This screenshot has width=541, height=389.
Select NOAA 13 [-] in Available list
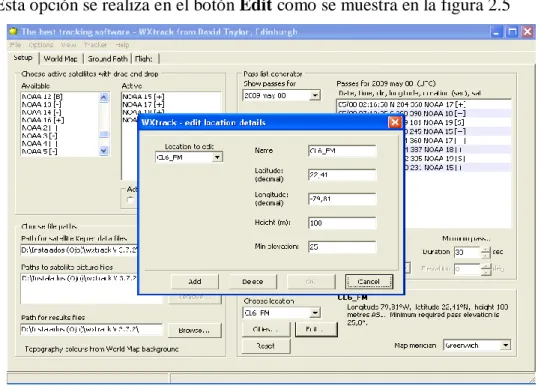click(41, 104)
